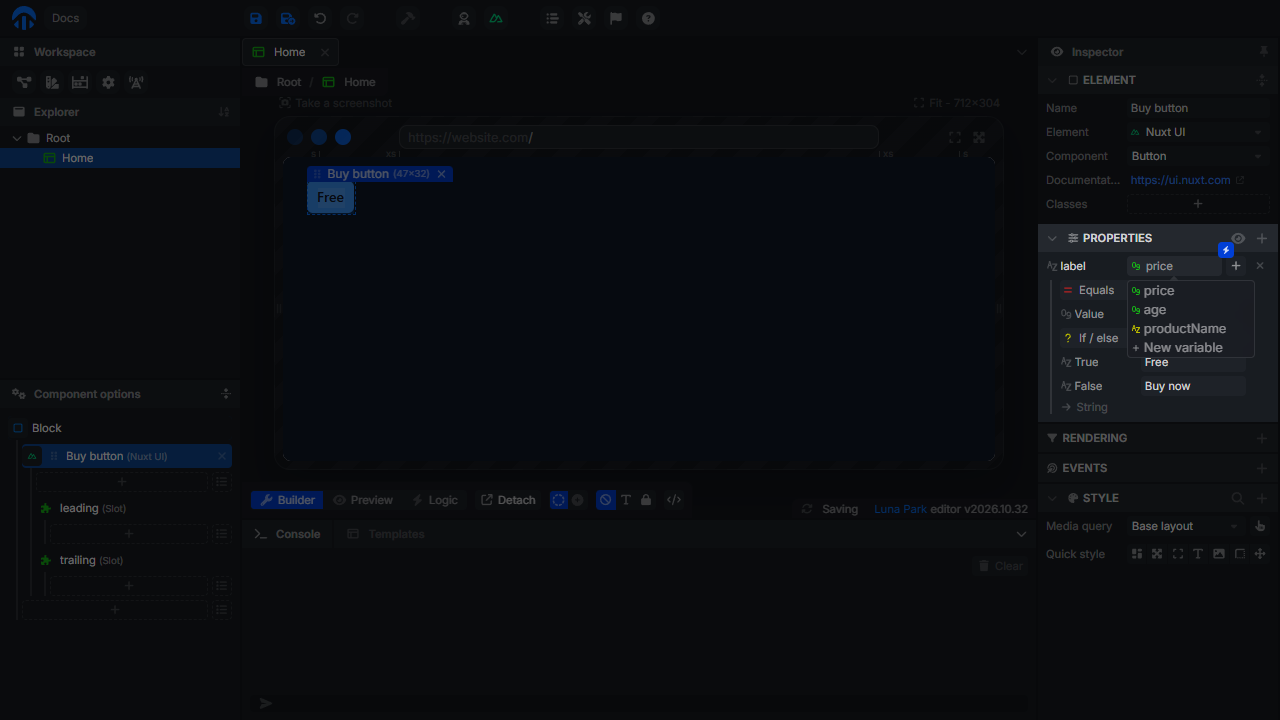1280x720 pixels.
Task: Click the workspace antenna broadcast icon
Action: coord(136,82)
